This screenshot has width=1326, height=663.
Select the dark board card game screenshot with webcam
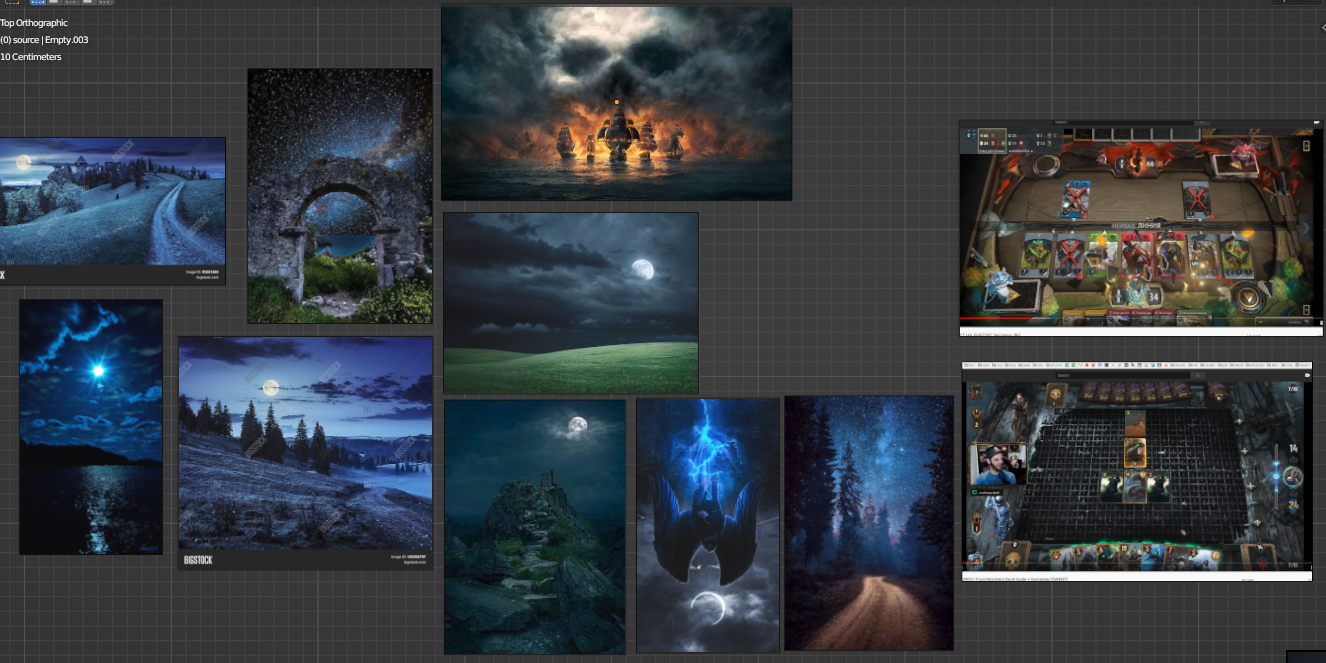click(1137, 472)
